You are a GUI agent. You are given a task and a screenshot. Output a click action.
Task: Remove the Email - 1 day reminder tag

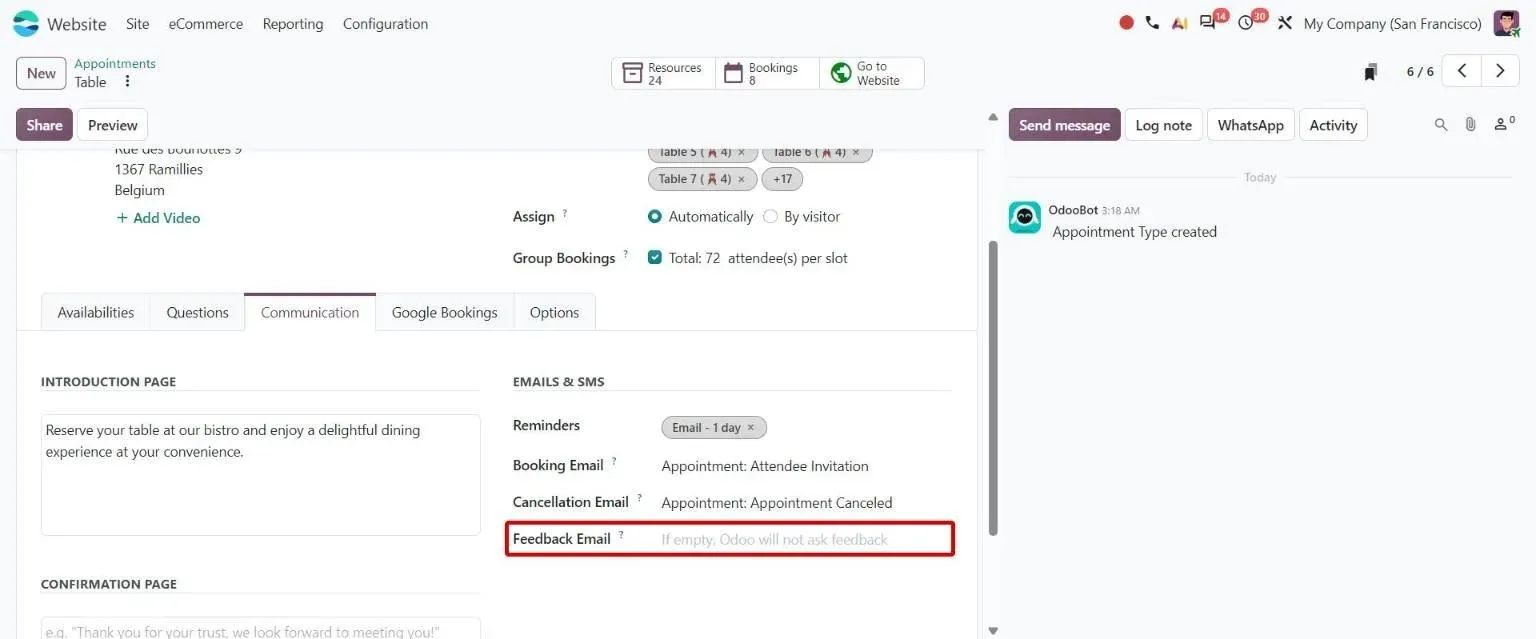[x=751, y=428]
